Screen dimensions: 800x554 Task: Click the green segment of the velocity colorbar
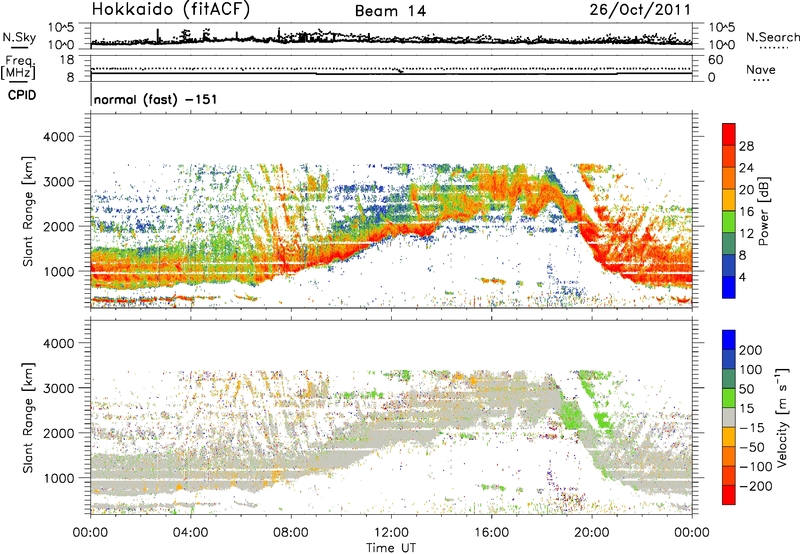tap(729, 398)
